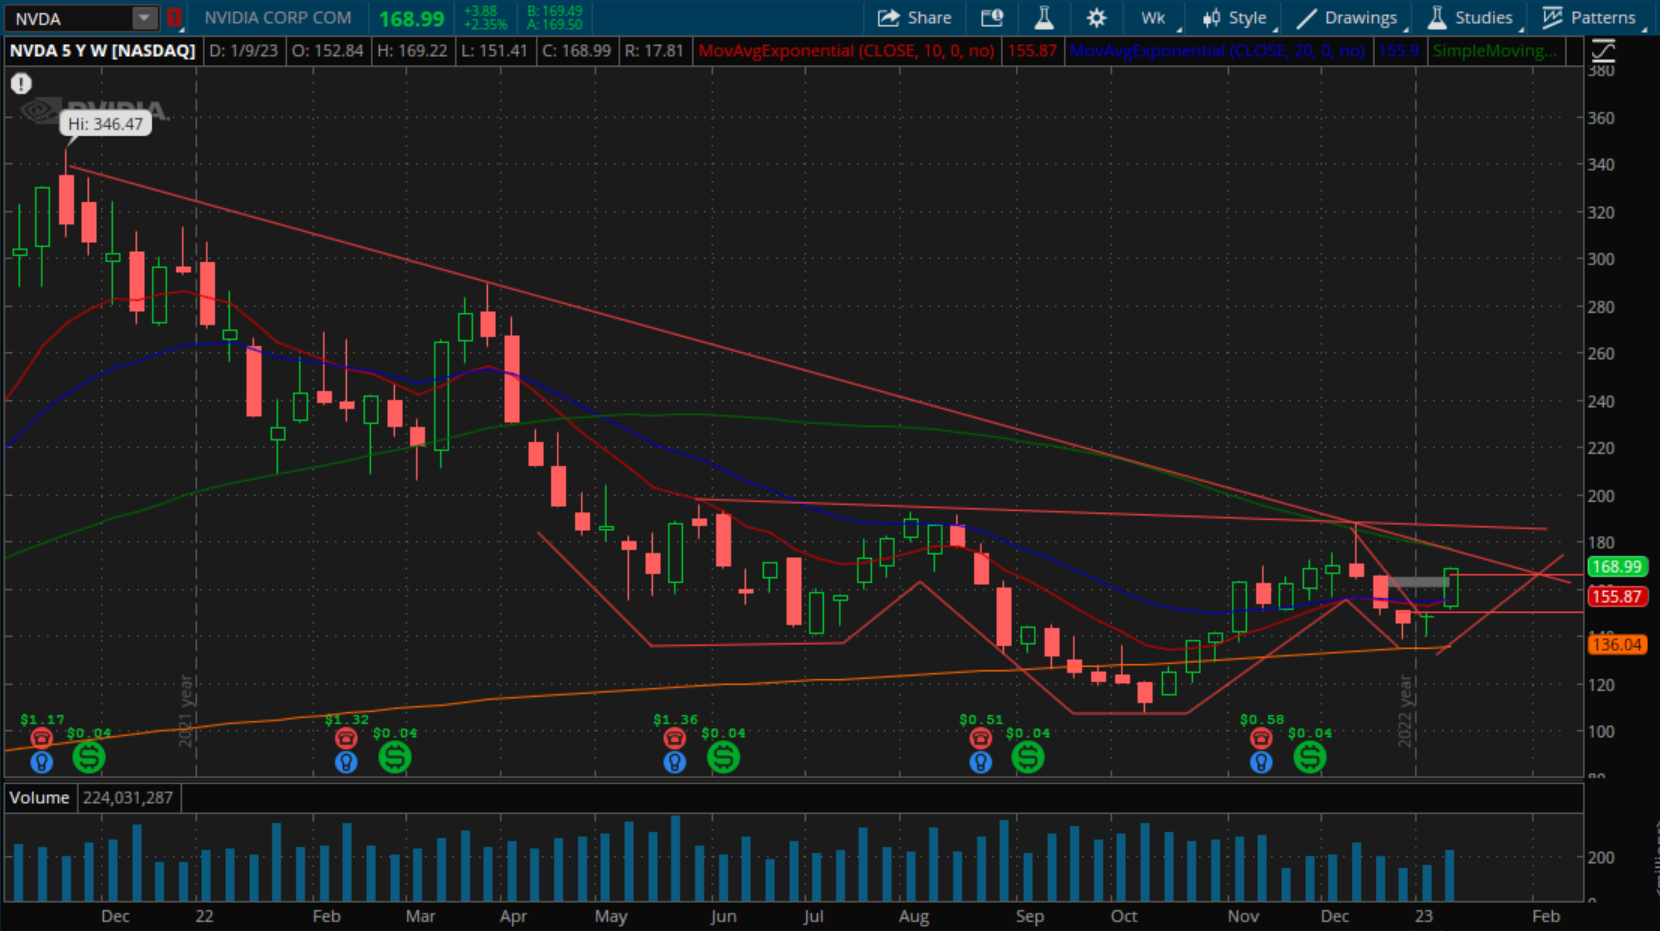Click the exclamation alert icon on the chart
Image resolution: width=1660 pixels, height=931 pixels.
pos(21,83)
